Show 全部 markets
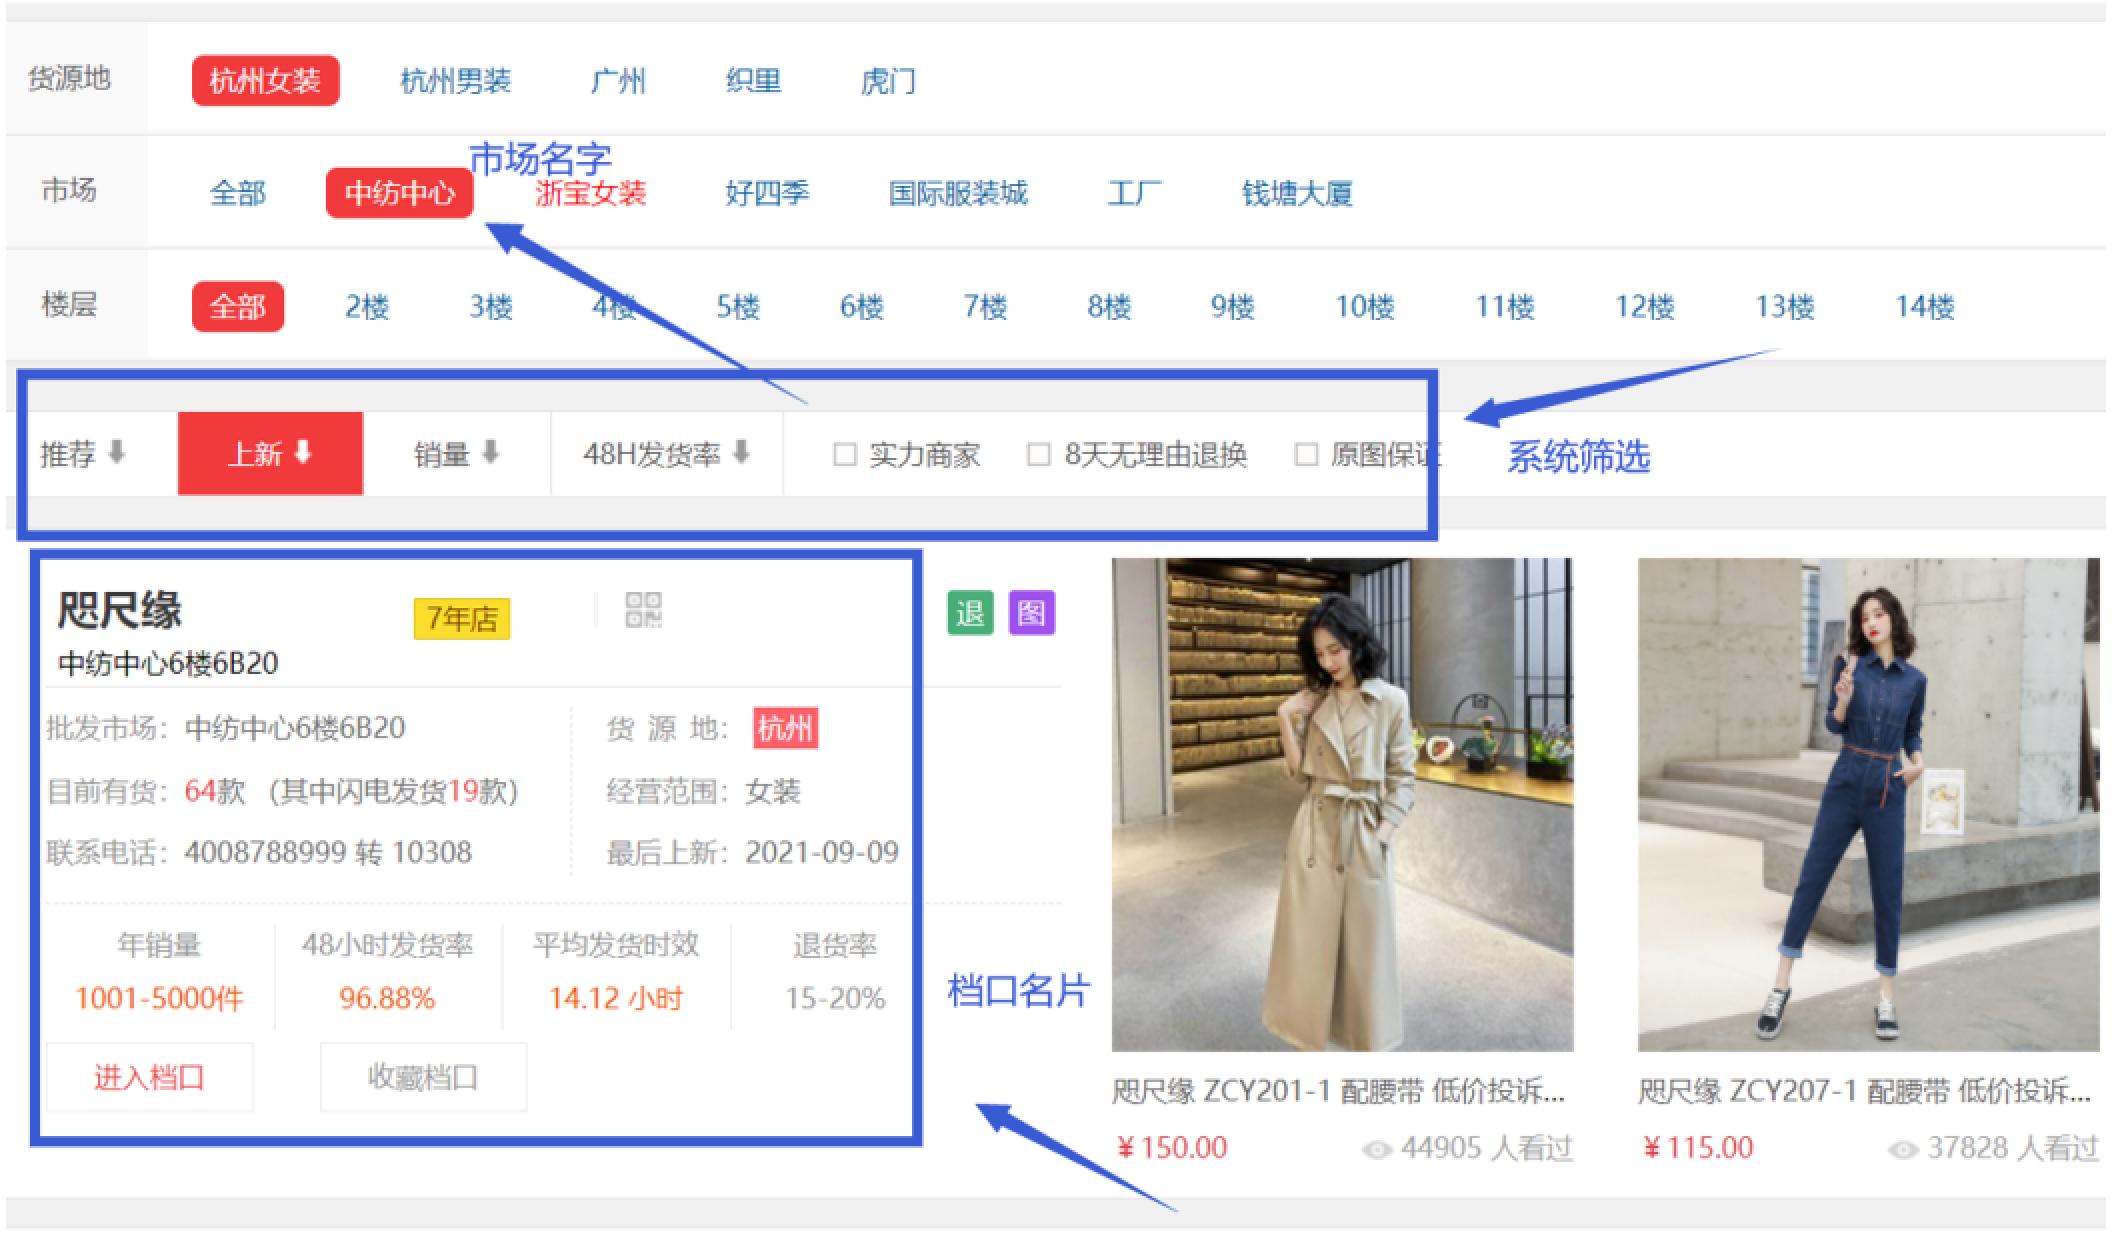The width and height of the screenshot is (2112, 1242). point(238,193)
